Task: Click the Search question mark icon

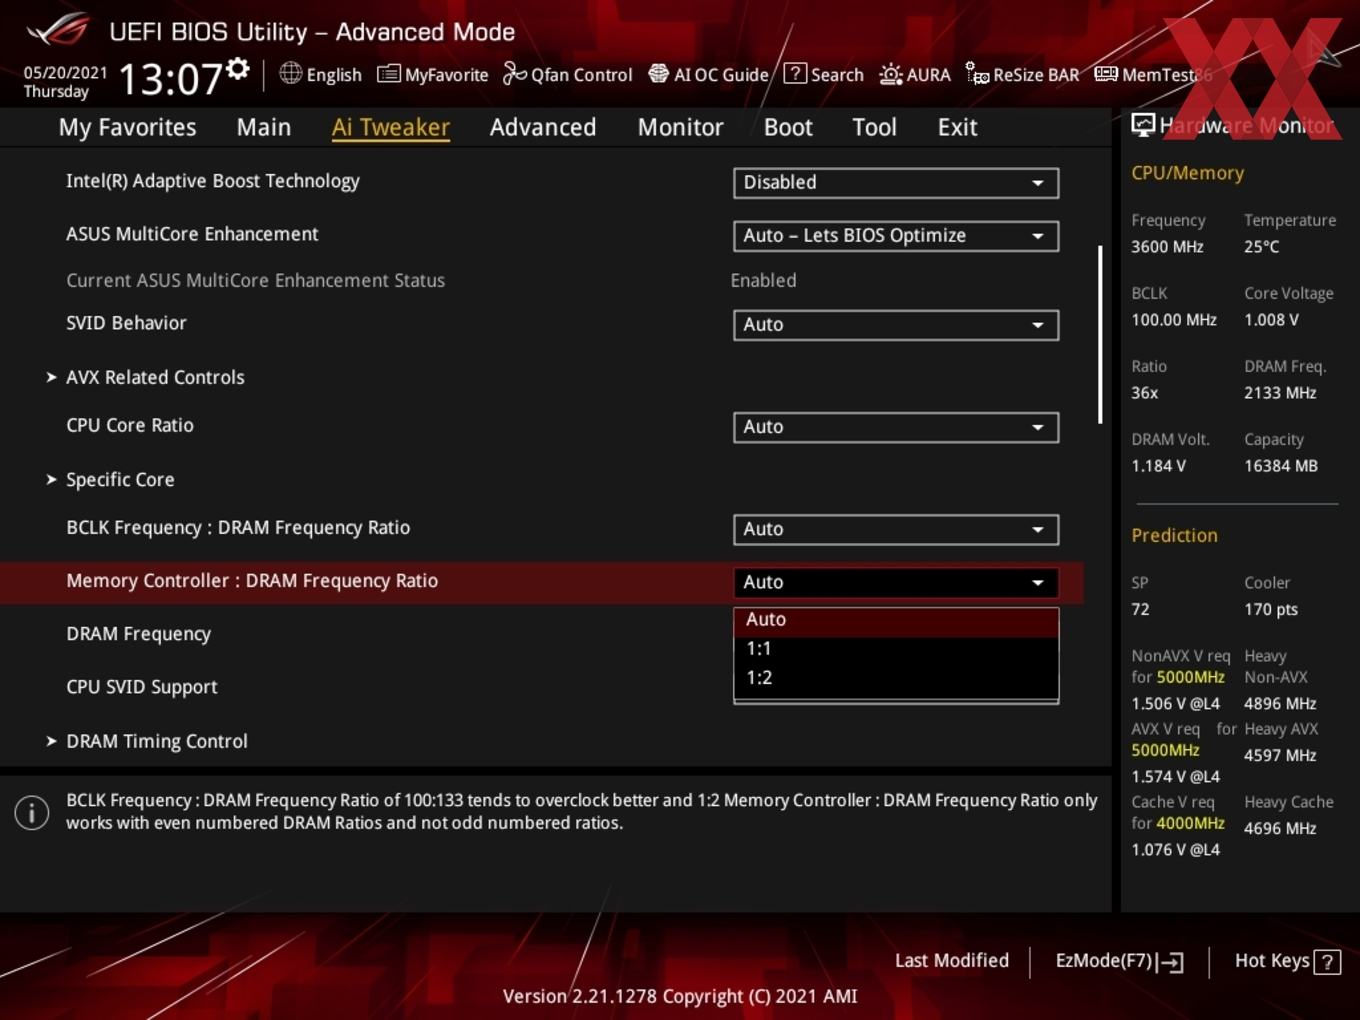Action: click(x=795, y=73)
